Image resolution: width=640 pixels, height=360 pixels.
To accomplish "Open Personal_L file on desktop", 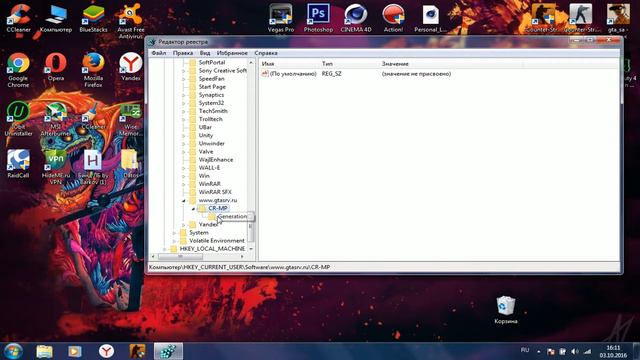I will pos(431,18).
